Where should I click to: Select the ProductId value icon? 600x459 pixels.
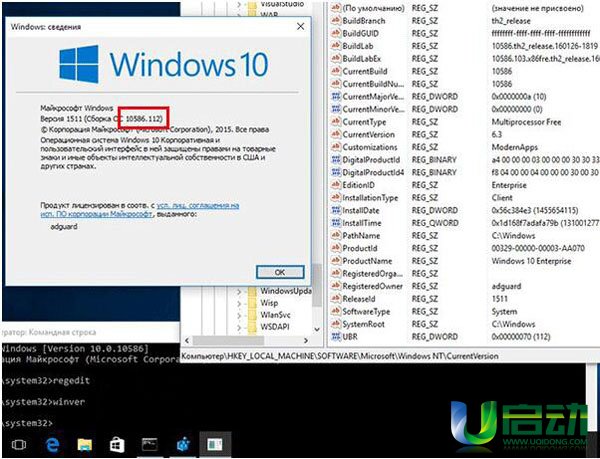click(336, 248)
